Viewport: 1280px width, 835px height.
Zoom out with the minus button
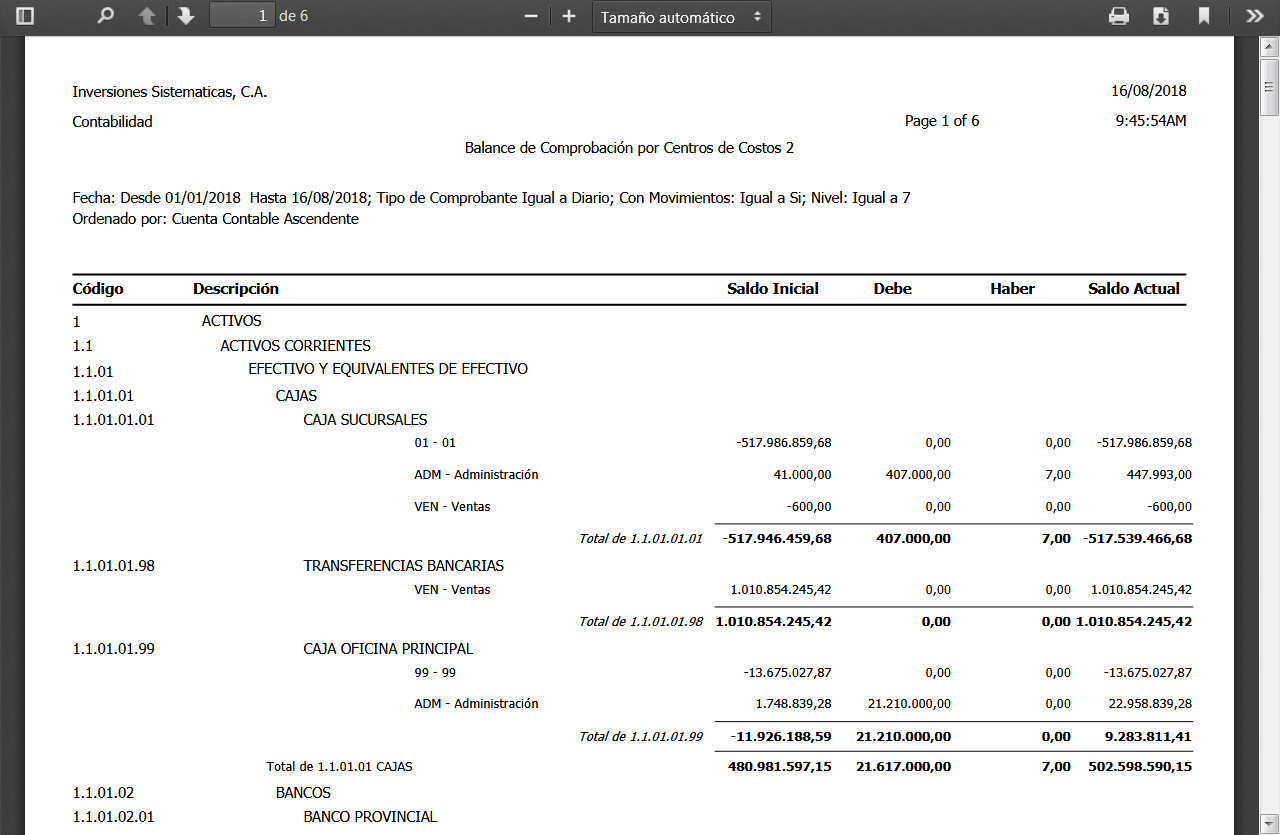531,16
